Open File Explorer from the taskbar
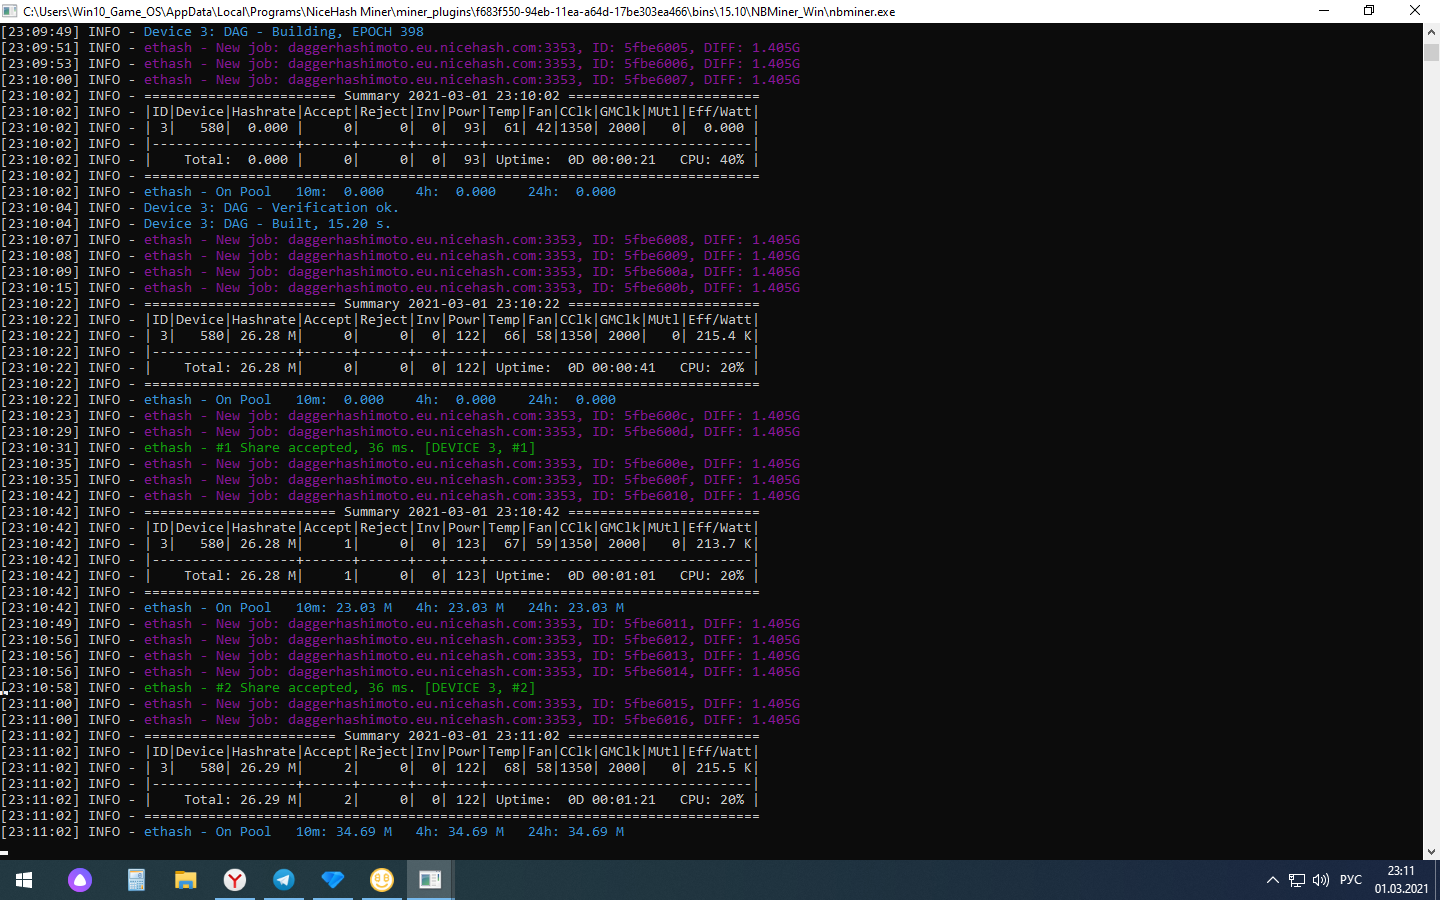This screenshot has width=1440, height=900. pyautogui.click(x=186, y=880)
